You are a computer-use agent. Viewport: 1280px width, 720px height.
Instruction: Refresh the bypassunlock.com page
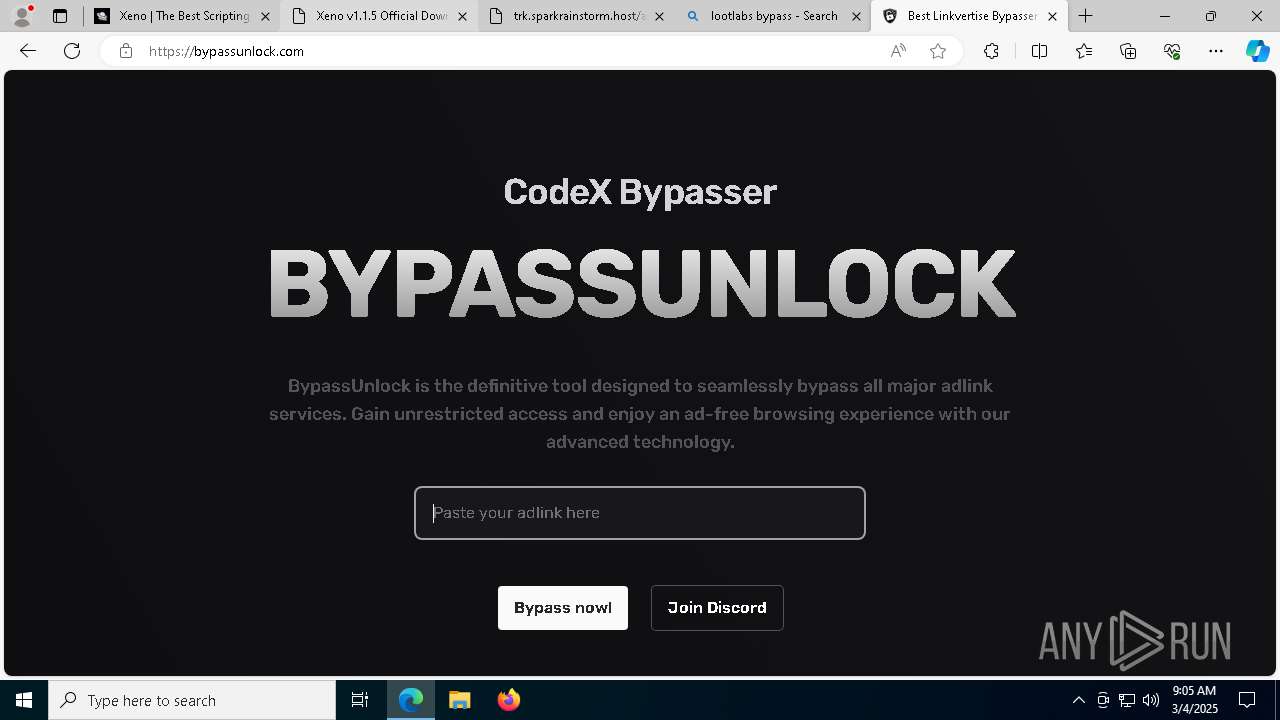(72, 51)
